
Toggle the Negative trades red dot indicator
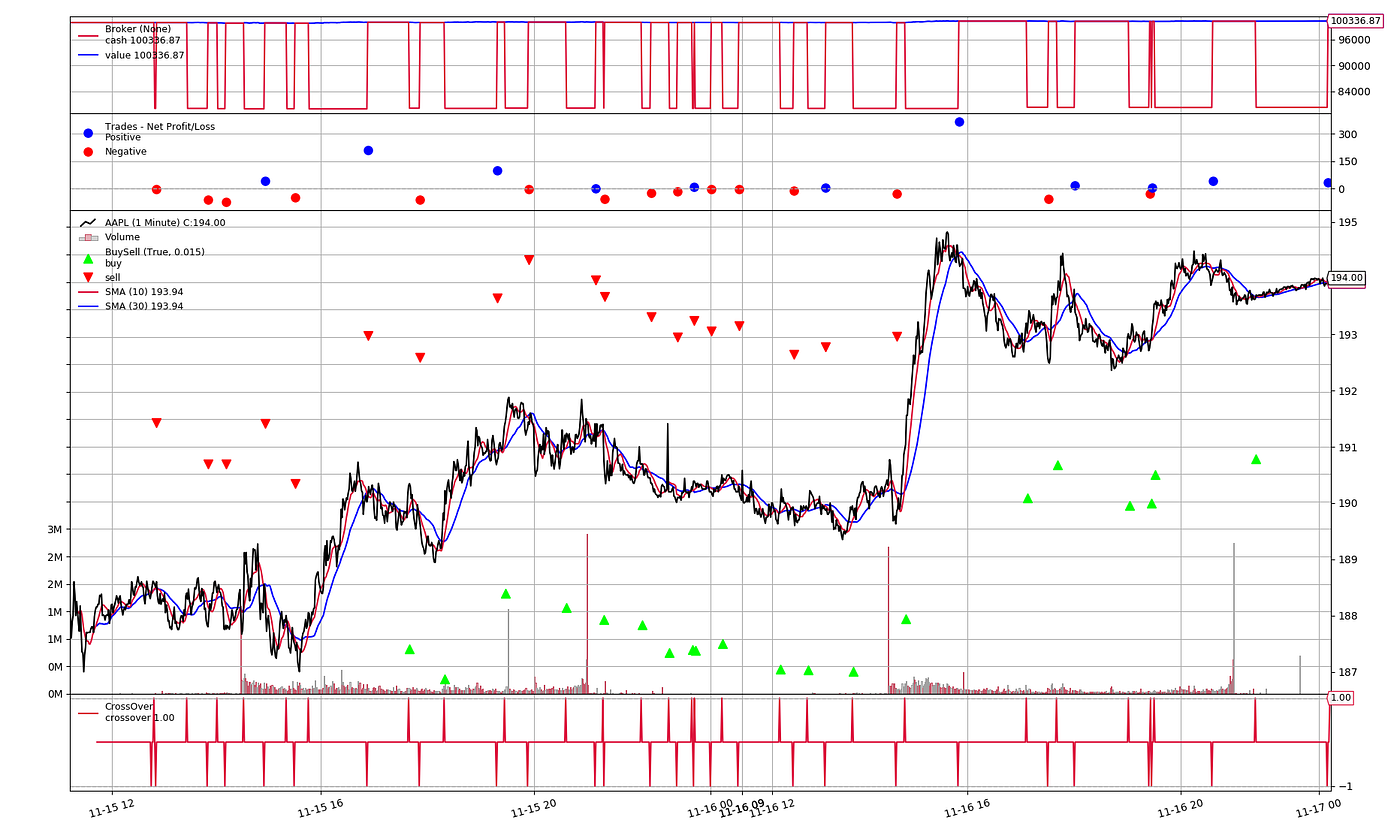tap(88, 151)
